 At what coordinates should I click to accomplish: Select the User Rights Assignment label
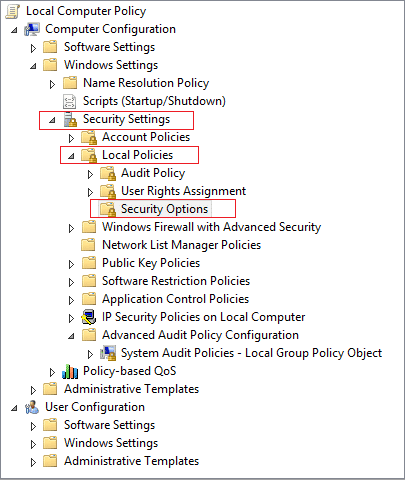pos(183,191)
